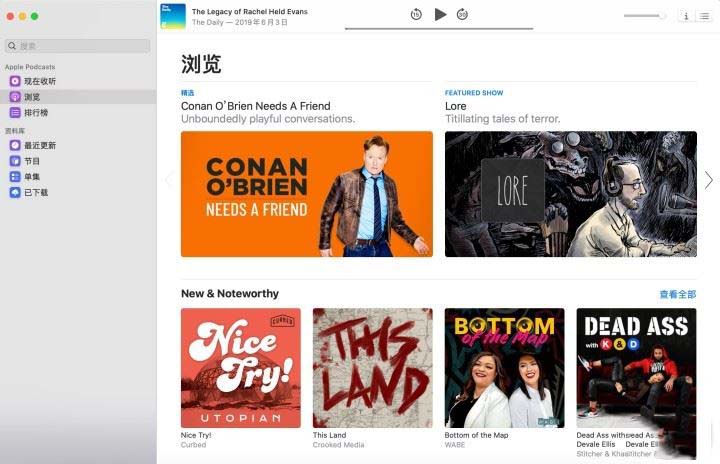Skip forward 30 seconds
Screen dimensions: 720x464
click(462, 15)
